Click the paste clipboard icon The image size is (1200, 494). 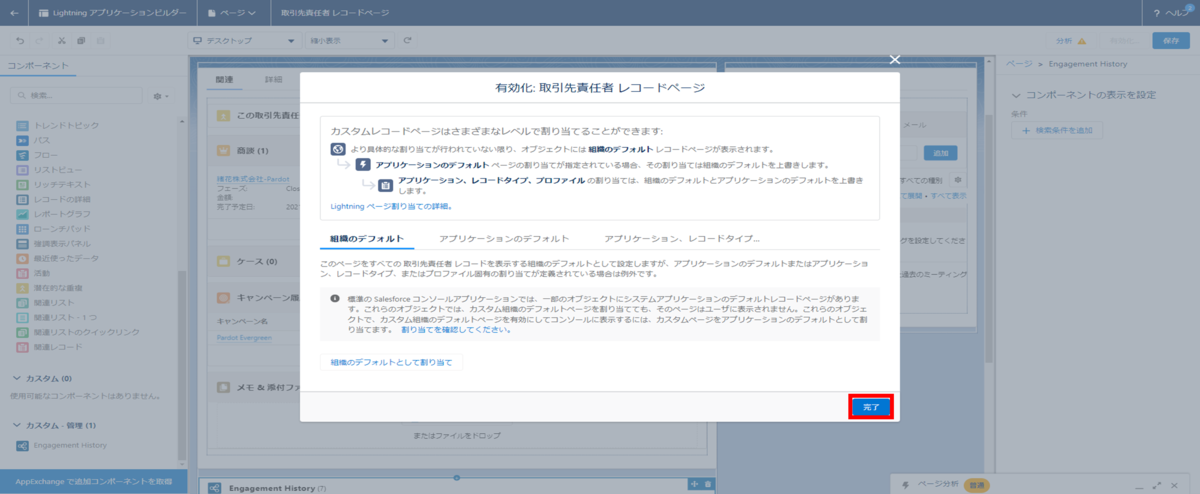(100, 40)
